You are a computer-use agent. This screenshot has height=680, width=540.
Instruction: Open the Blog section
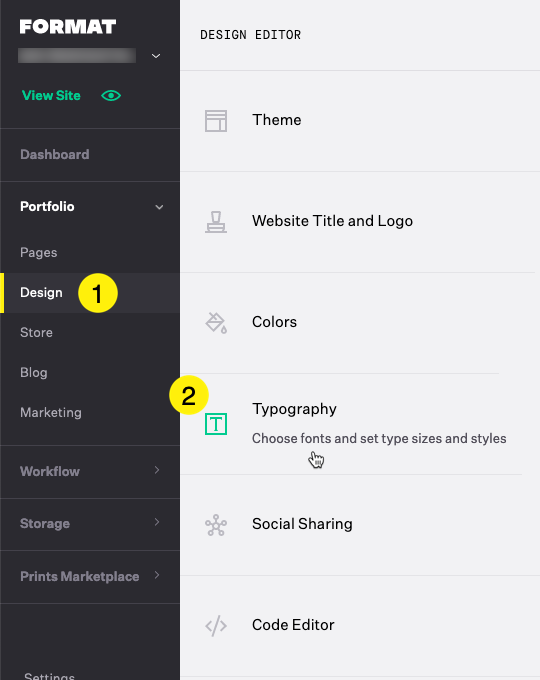pyautogui.click(x=34, y=373)
